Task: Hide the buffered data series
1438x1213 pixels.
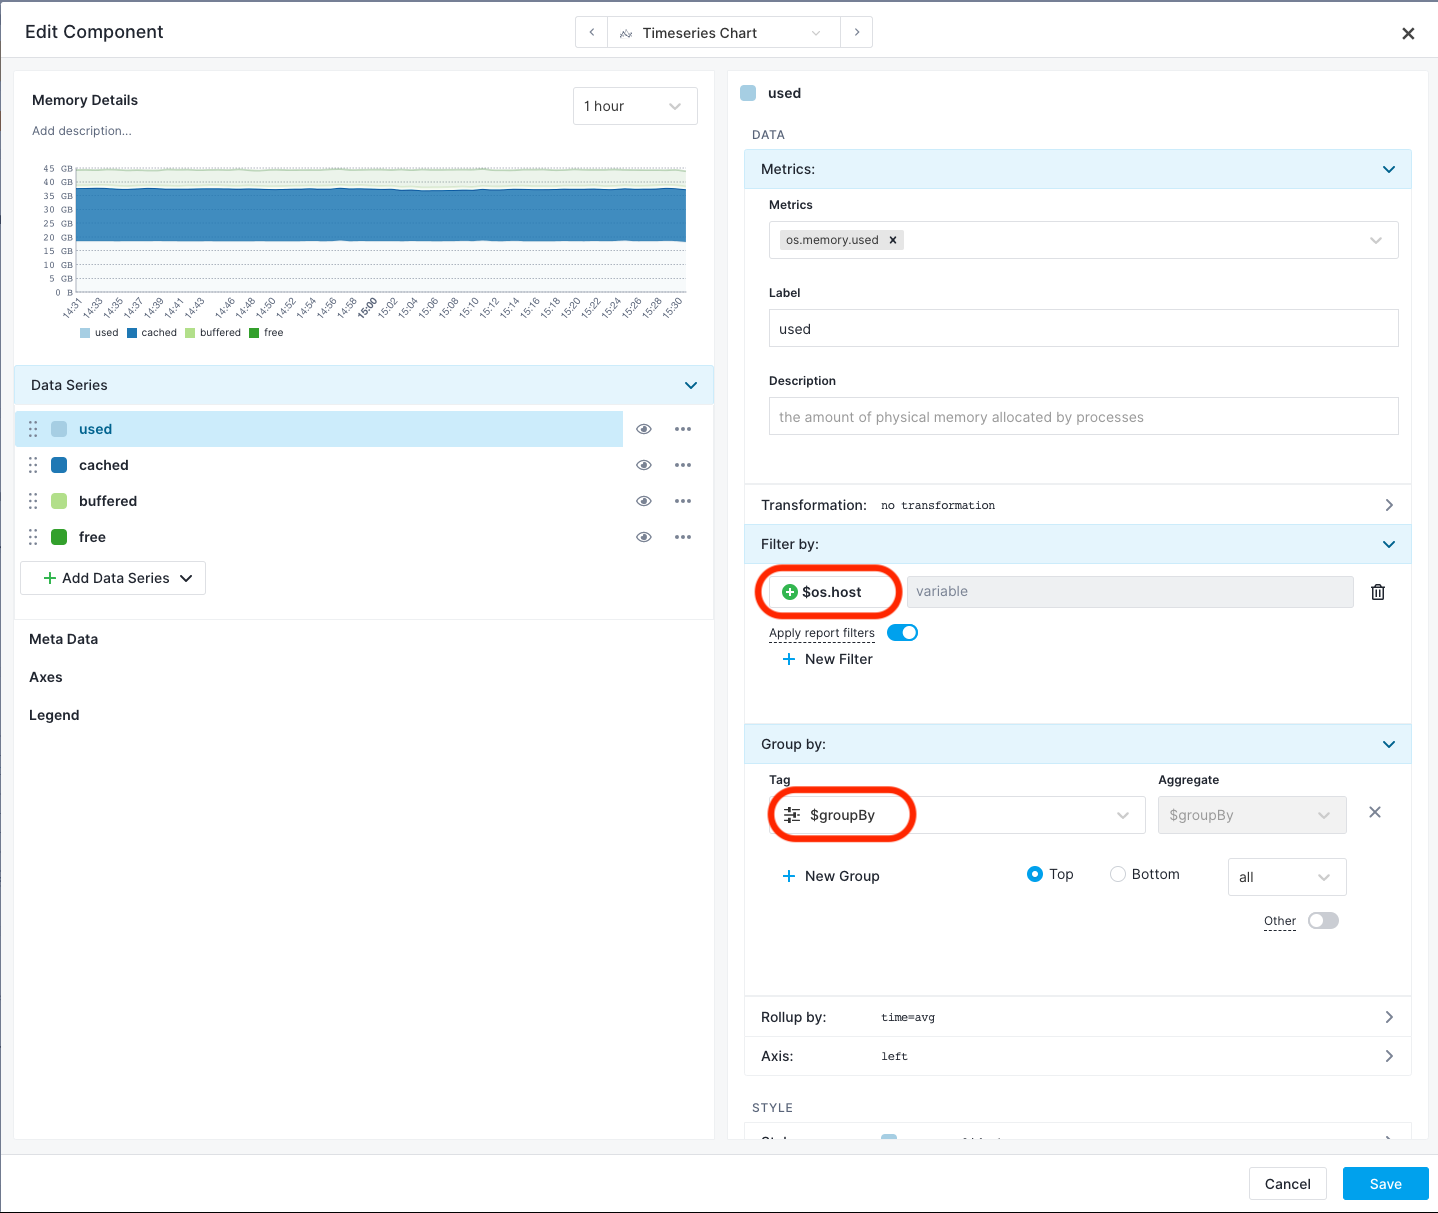Action: pos(644,501)
